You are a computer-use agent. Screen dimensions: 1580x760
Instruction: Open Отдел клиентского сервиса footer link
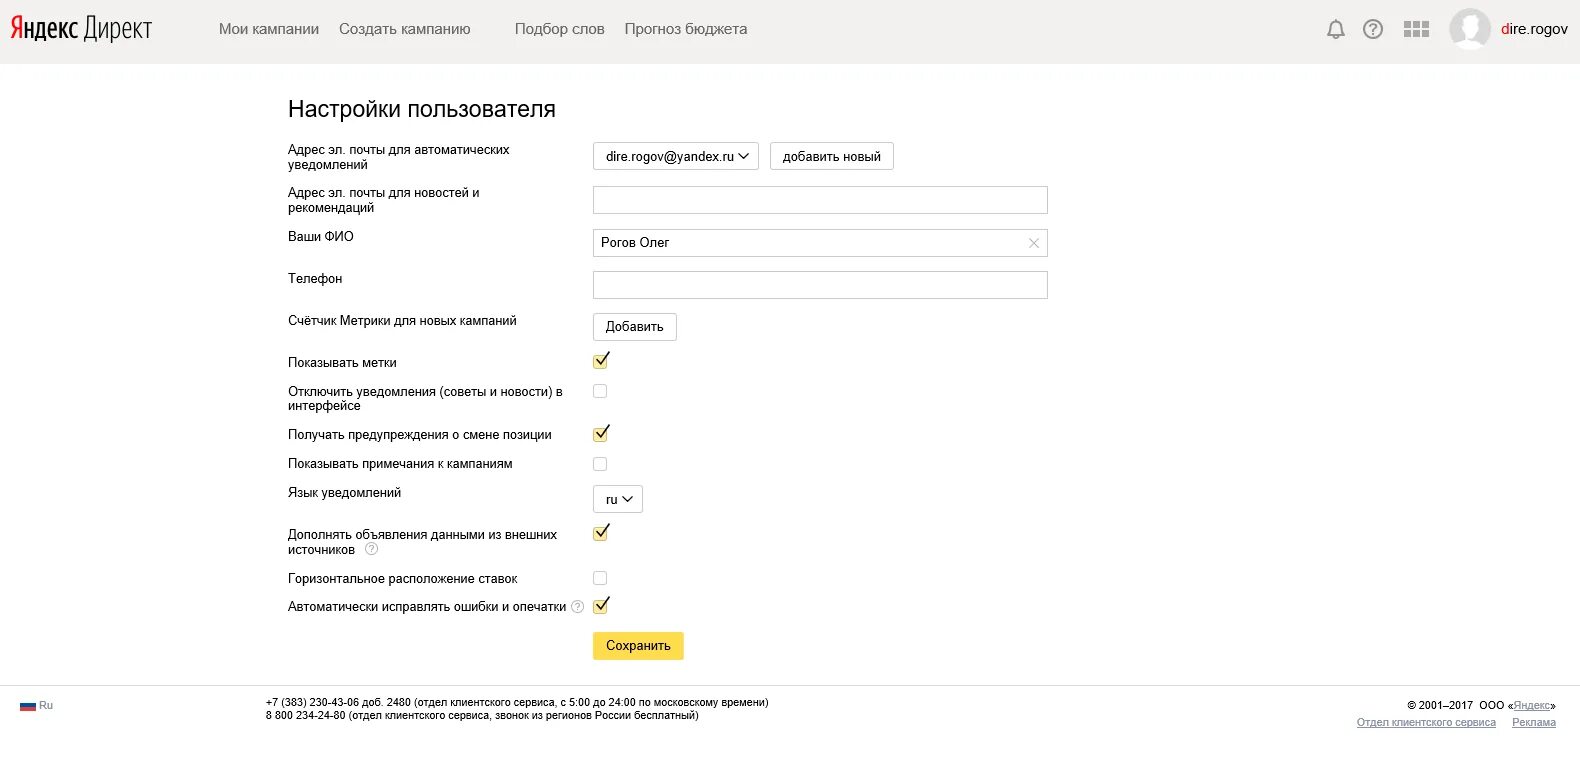tap(1426, 722)
